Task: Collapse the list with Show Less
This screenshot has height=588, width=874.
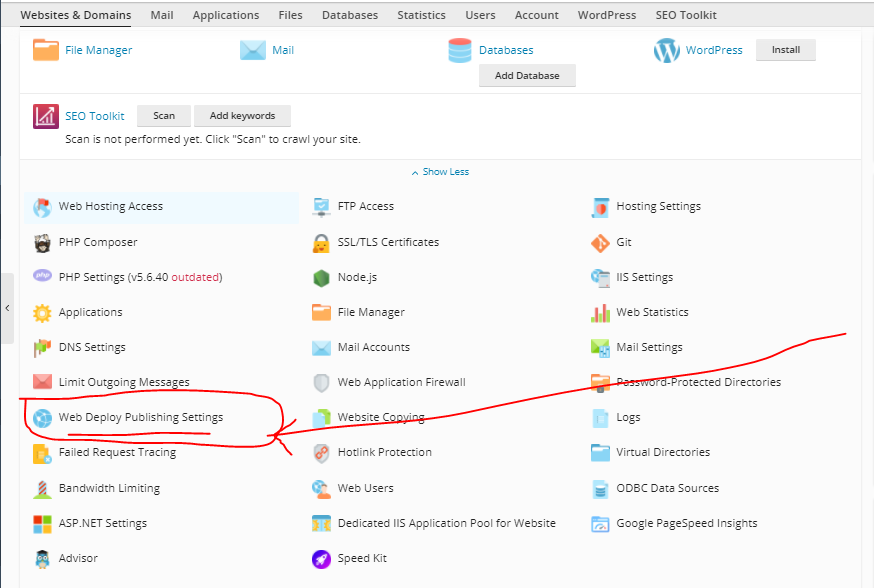Action: coord(440,172)
